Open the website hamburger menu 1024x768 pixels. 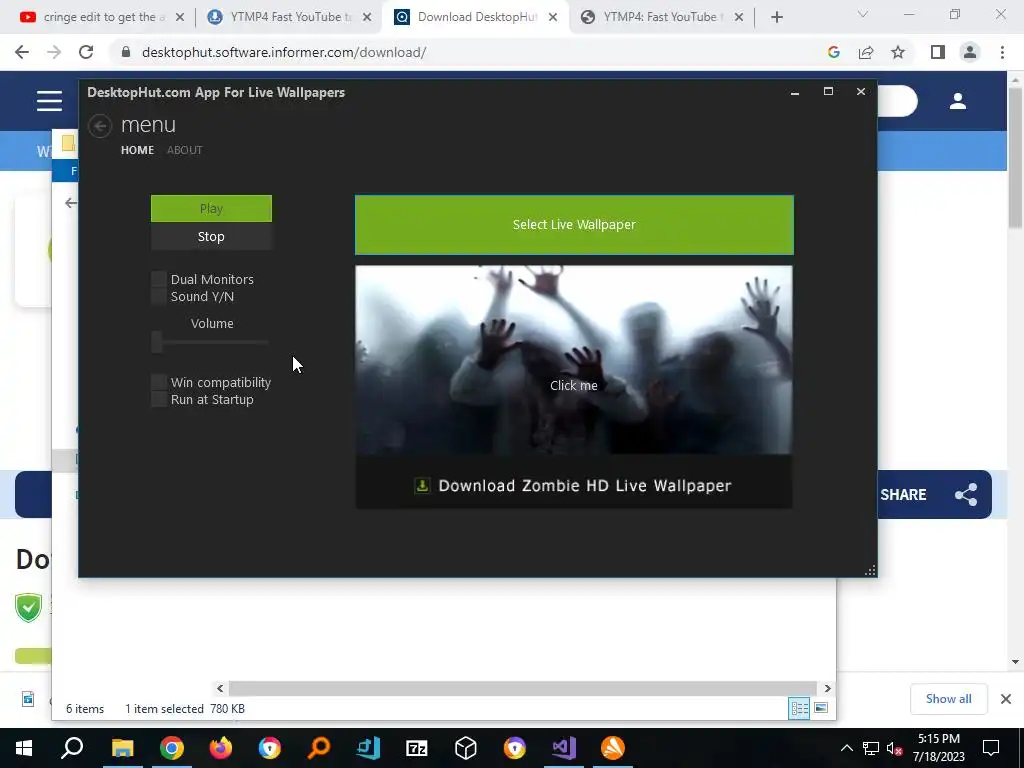point(49,101)
